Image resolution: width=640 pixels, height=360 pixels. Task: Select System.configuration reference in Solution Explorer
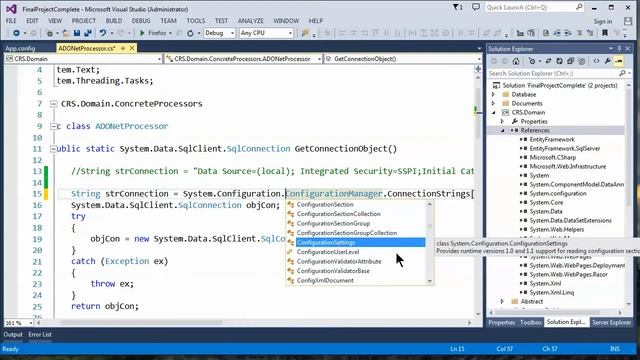tap(558, 194)
